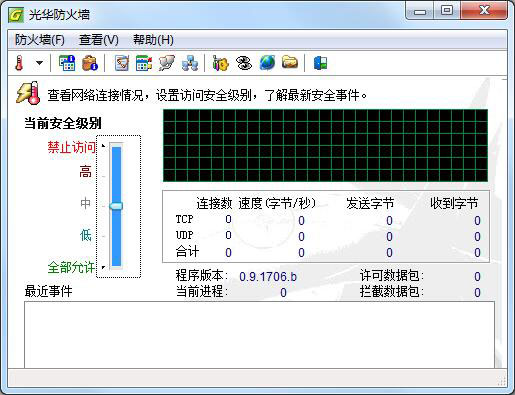
Task: Click the 收到字节 column header
Action: (x=454, y=203)
